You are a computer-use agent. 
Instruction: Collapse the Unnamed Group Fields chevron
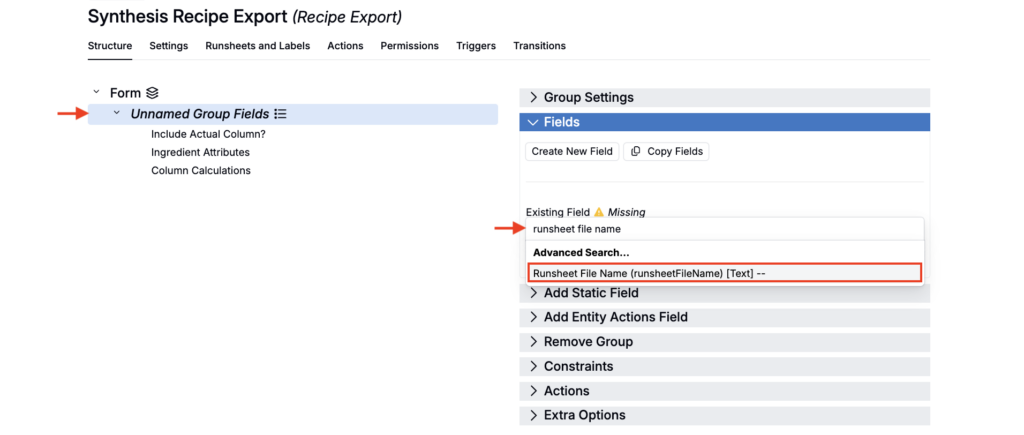[117, 114]
